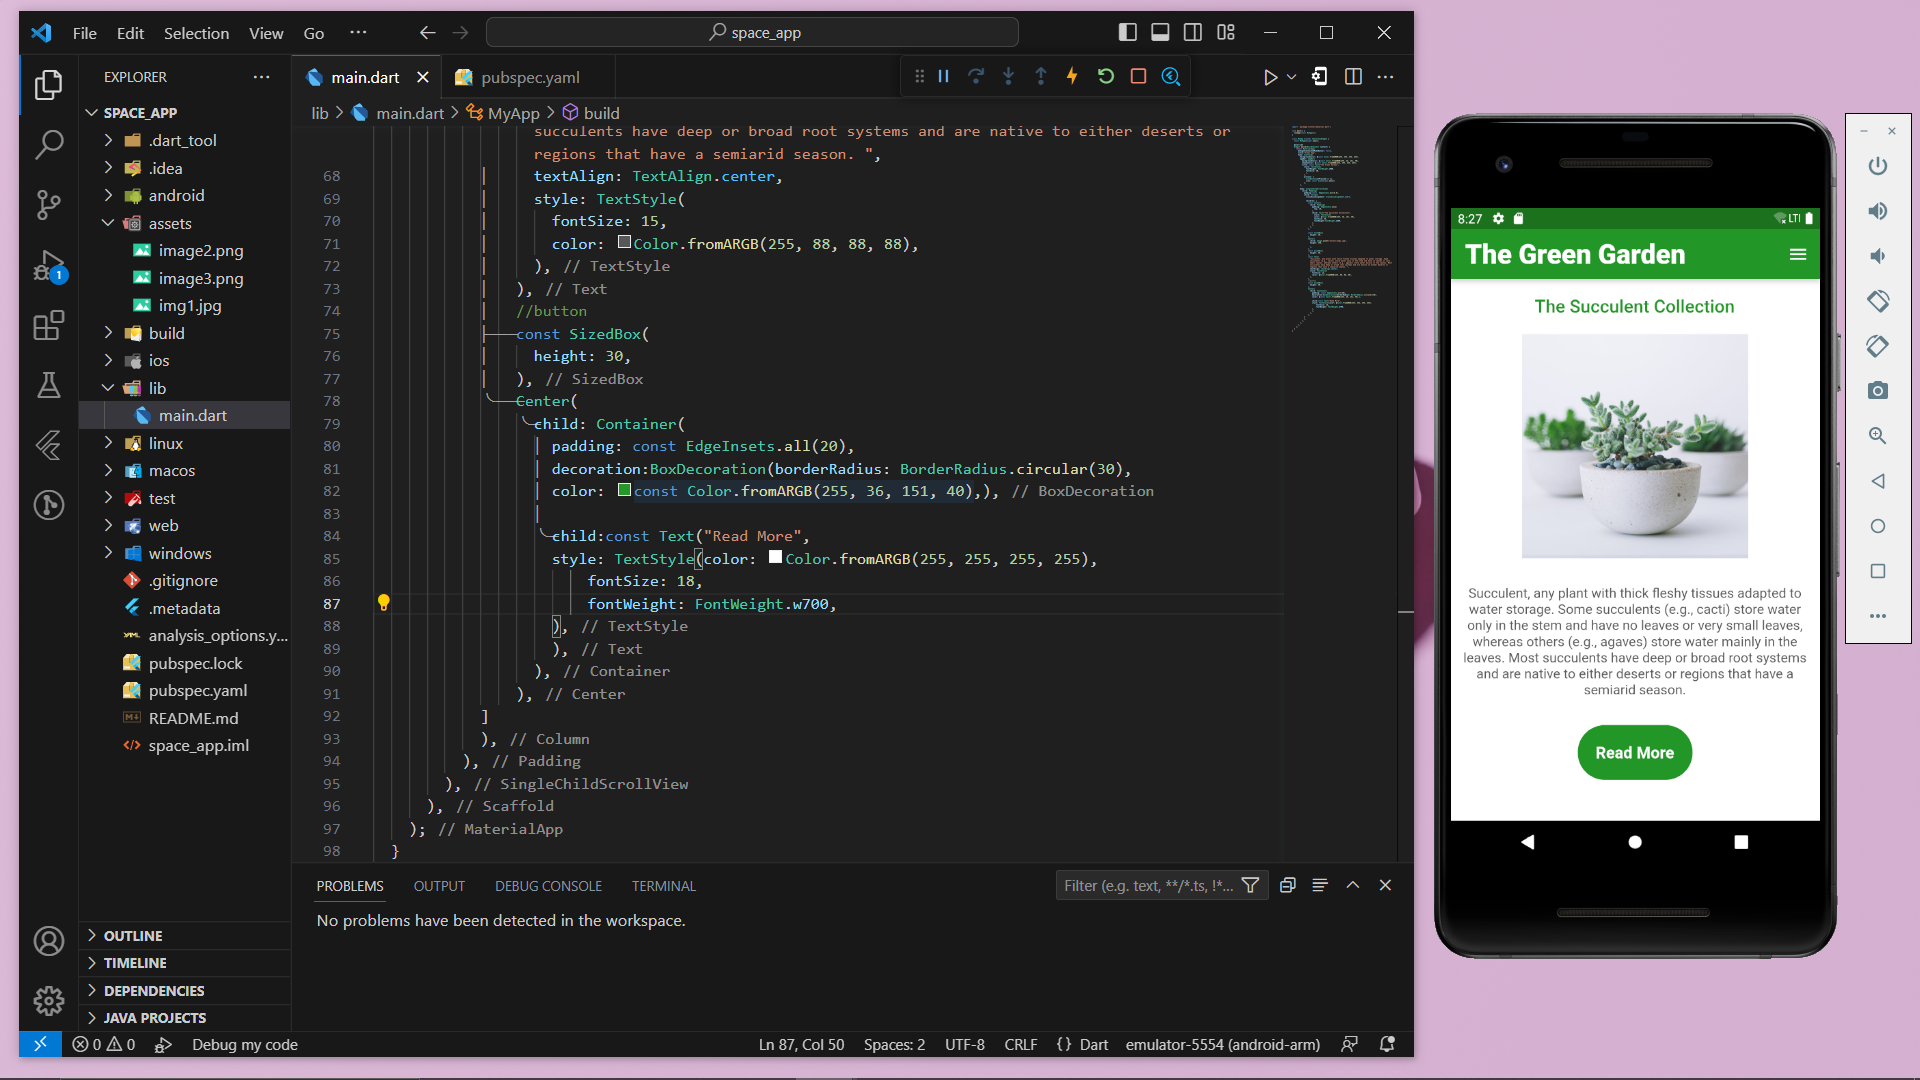This screenshot has height=1080, width=1920.
Task: Click the green color swatch on line 82
Action: tap(624, 490)
